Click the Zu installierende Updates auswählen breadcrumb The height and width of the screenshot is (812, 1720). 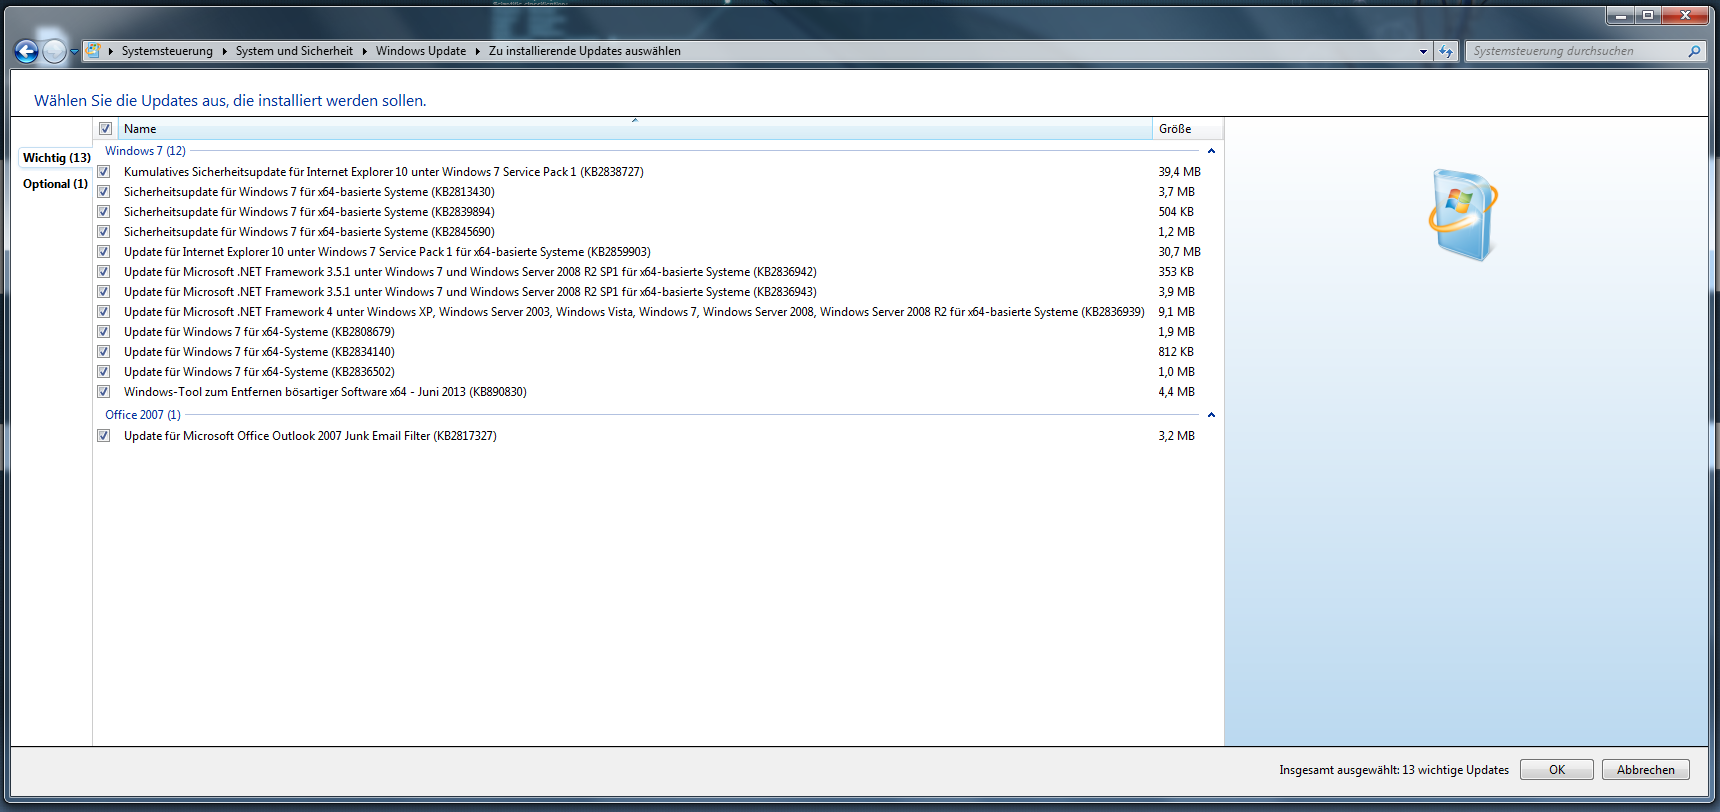tap(585, 51)
